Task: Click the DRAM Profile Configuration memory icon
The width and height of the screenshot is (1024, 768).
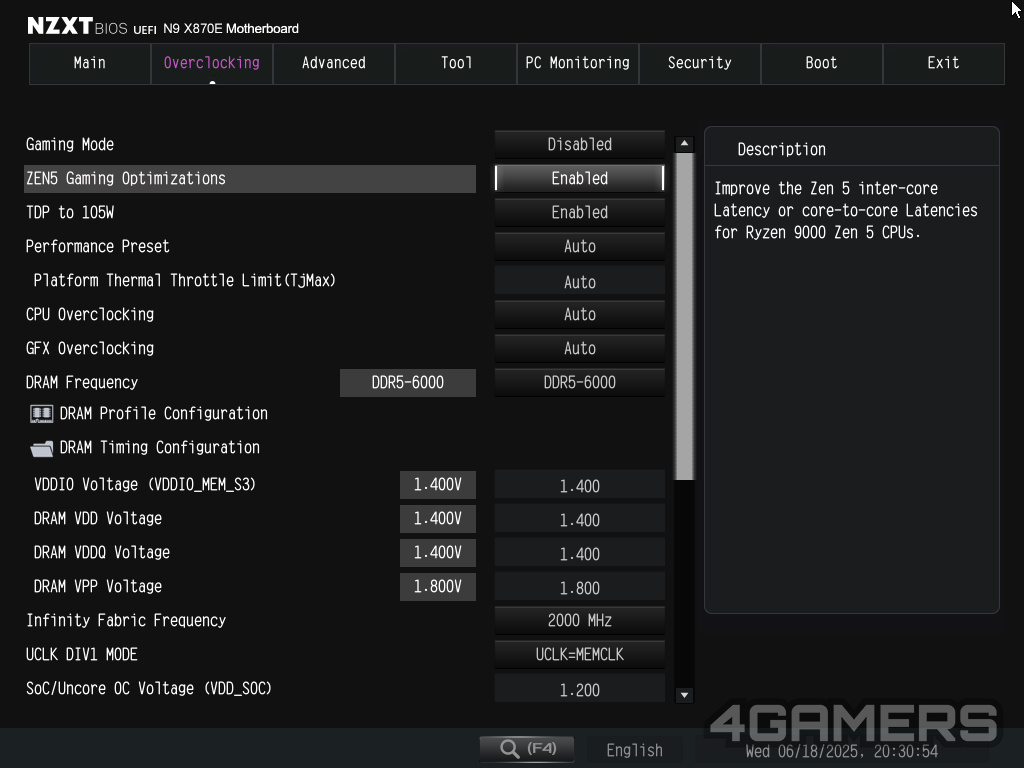Action: tap(42, 413)
